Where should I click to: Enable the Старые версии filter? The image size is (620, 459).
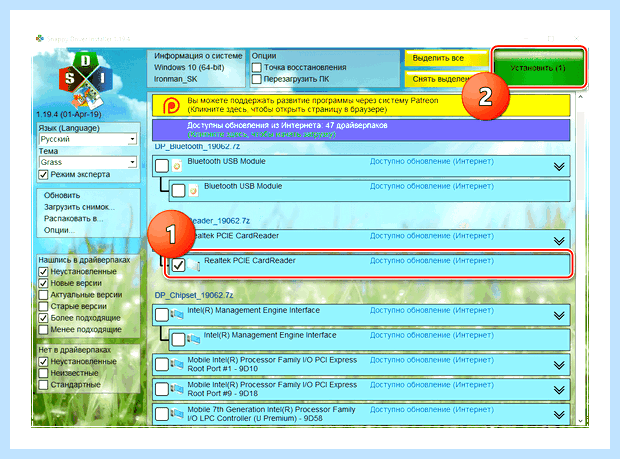coord(43,306)
